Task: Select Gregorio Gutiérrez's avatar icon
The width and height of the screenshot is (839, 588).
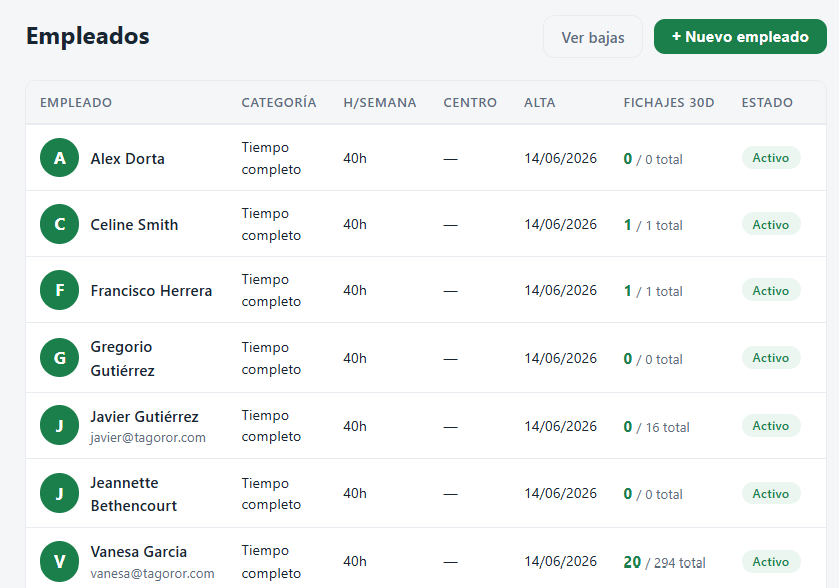Action: pyautogui.click(x=59, y=357)
